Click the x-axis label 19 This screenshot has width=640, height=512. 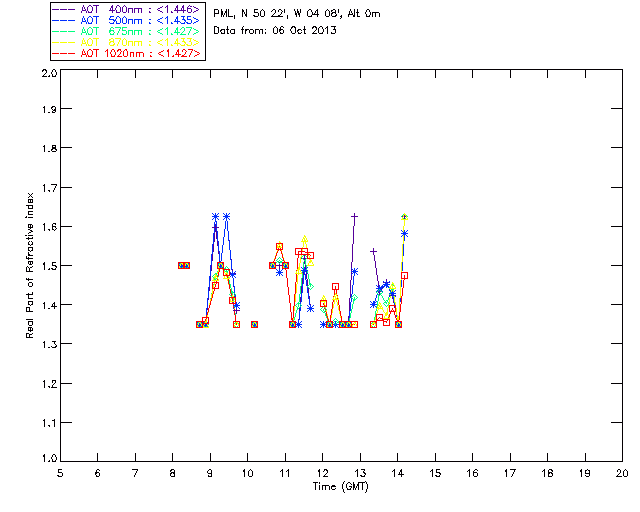pos(585,473)
